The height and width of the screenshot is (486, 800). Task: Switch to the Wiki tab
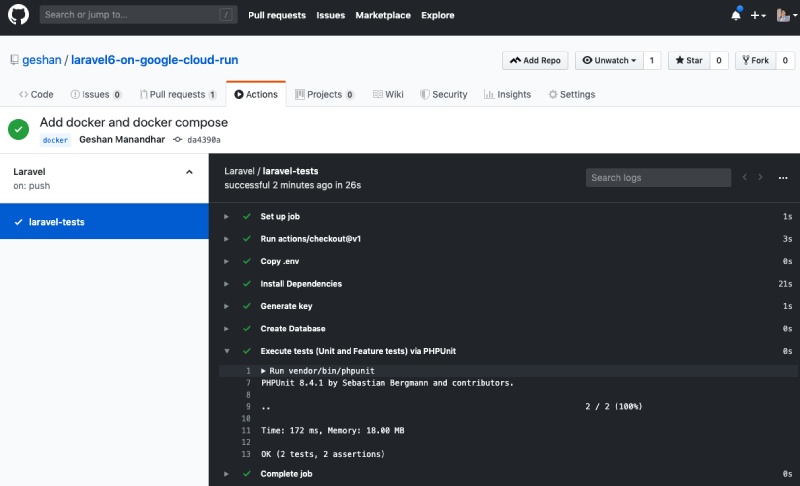[388, 94]
